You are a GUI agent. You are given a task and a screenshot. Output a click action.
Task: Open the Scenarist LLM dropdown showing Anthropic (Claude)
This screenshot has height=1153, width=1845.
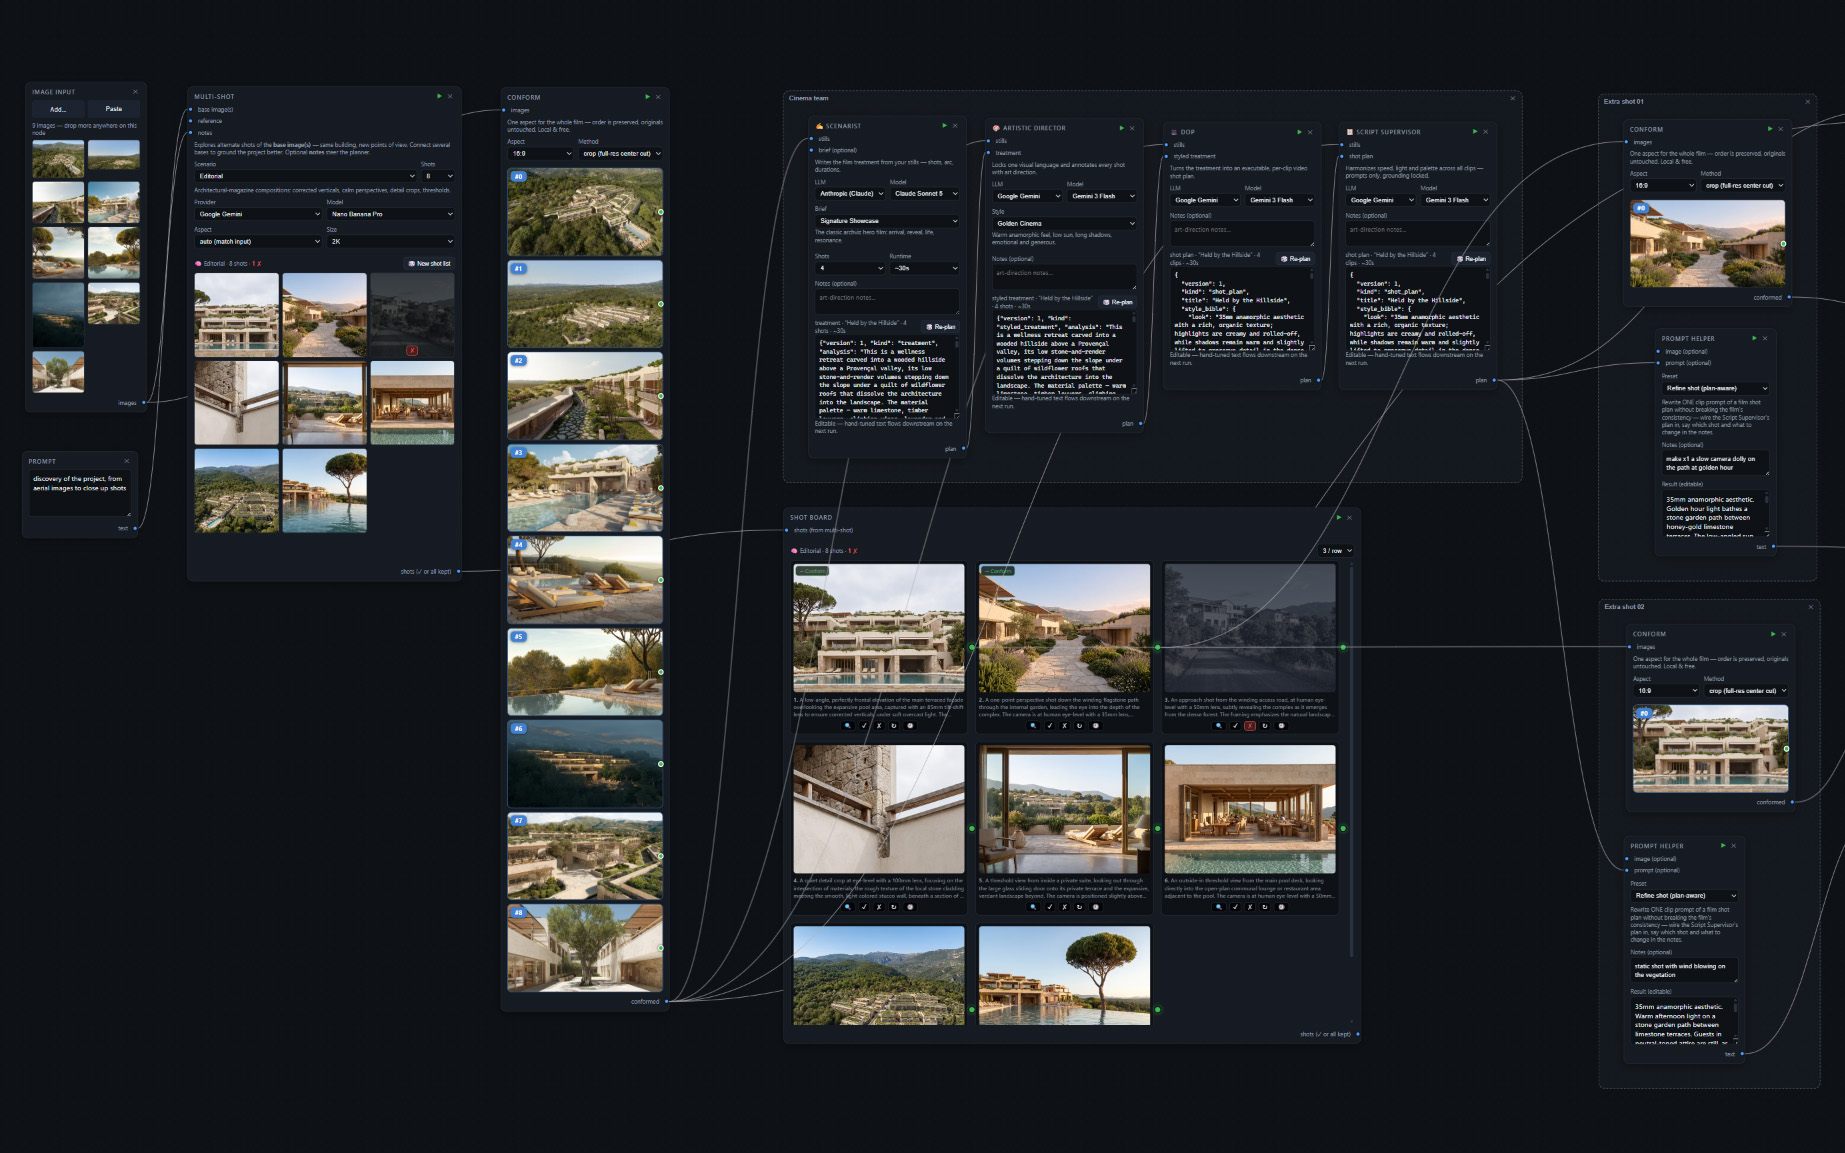coord(851,193)
